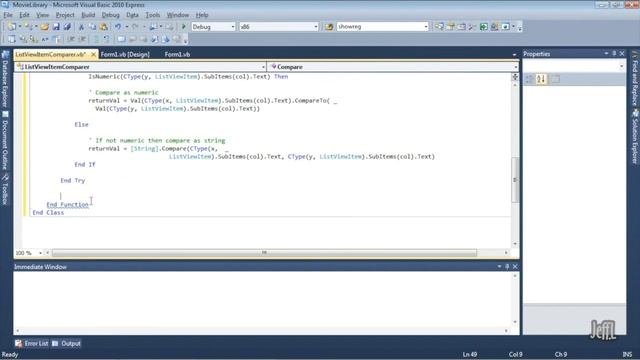Open the Edit menu
Screen dimensions: 640x360
(x=24, y=15)
